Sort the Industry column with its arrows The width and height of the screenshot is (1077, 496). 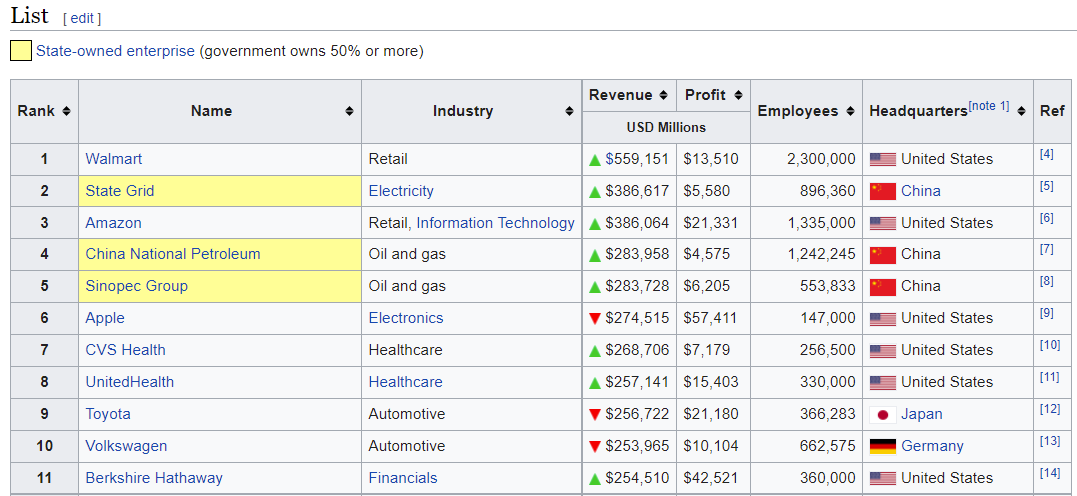(569, 111)
